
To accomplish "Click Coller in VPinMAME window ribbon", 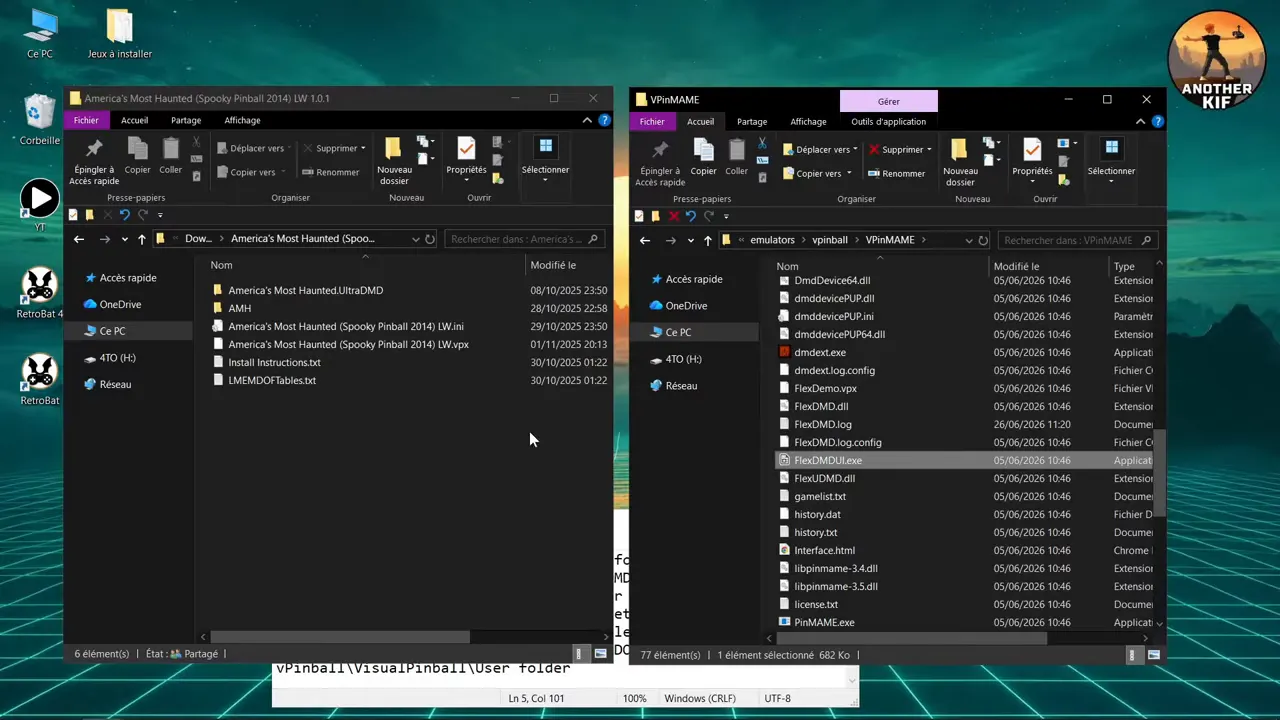I will tap(737, 158).
